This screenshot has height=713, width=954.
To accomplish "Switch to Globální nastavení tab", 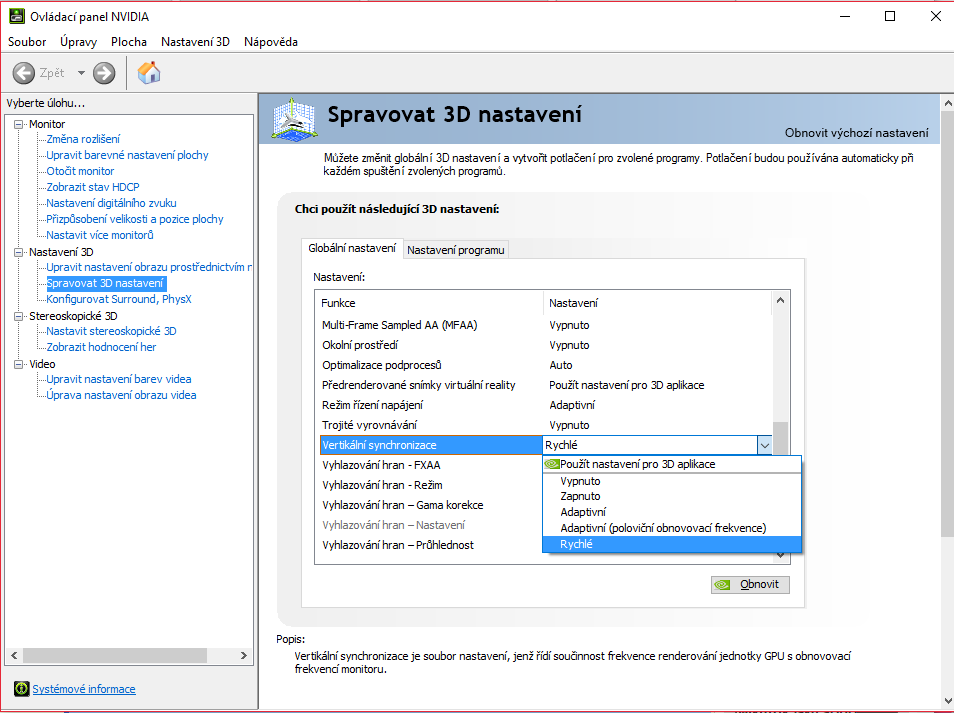I will 352,248.
